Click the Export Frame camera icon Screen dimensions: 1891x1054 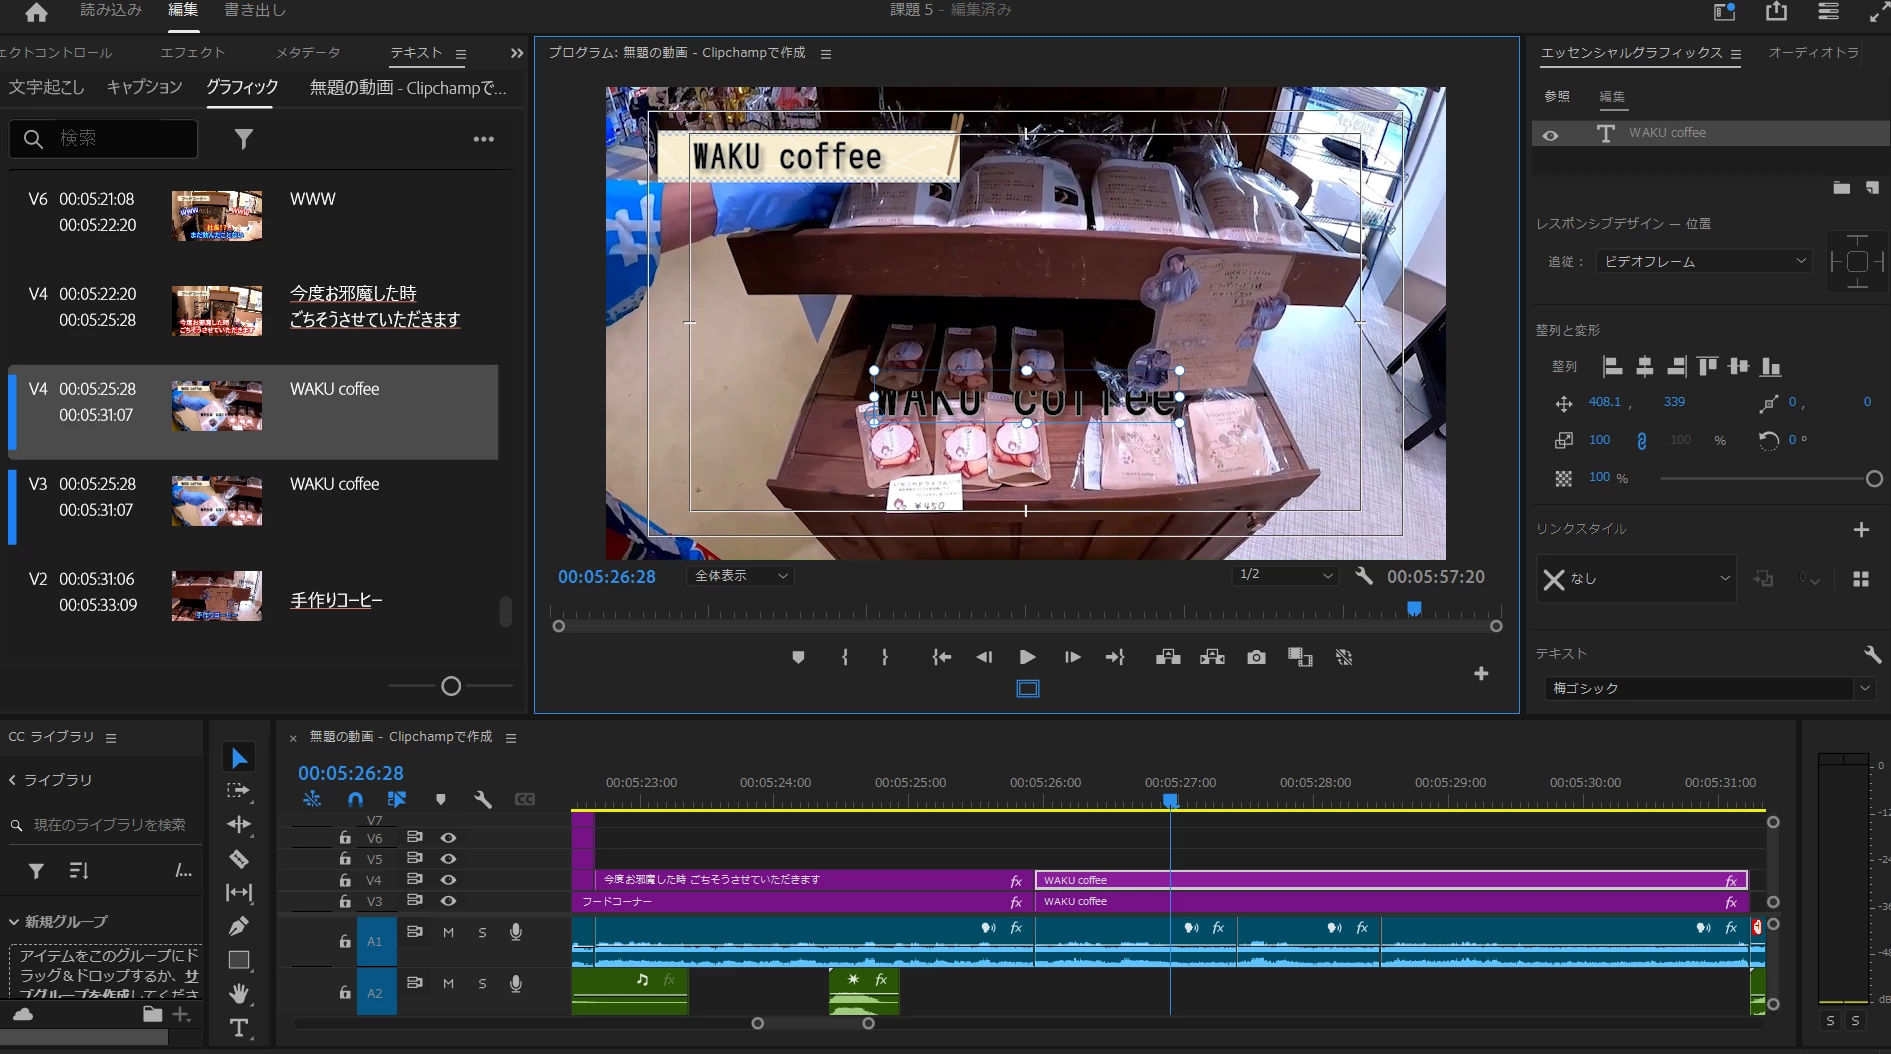tap(1256, 657)
